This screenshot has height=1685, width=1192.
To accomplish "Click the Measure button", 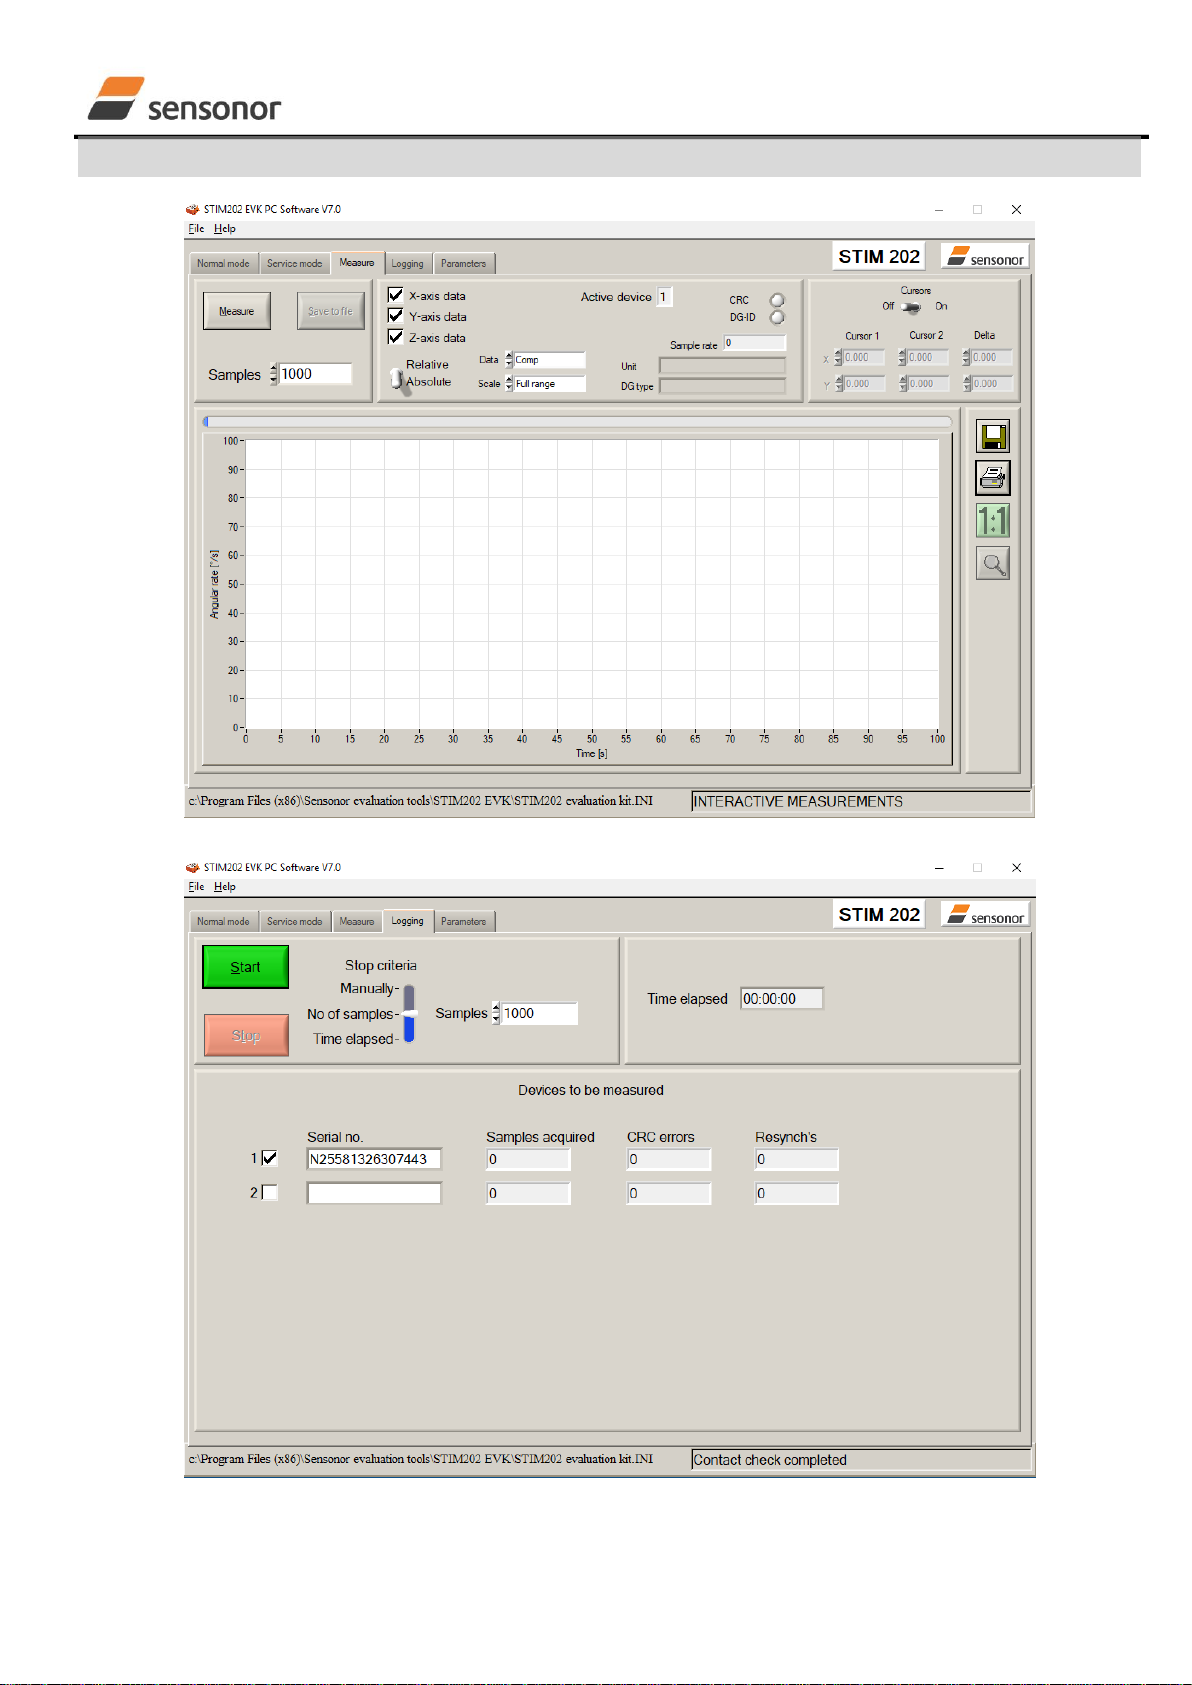I will pyautogui.click(x=237, y=311).
